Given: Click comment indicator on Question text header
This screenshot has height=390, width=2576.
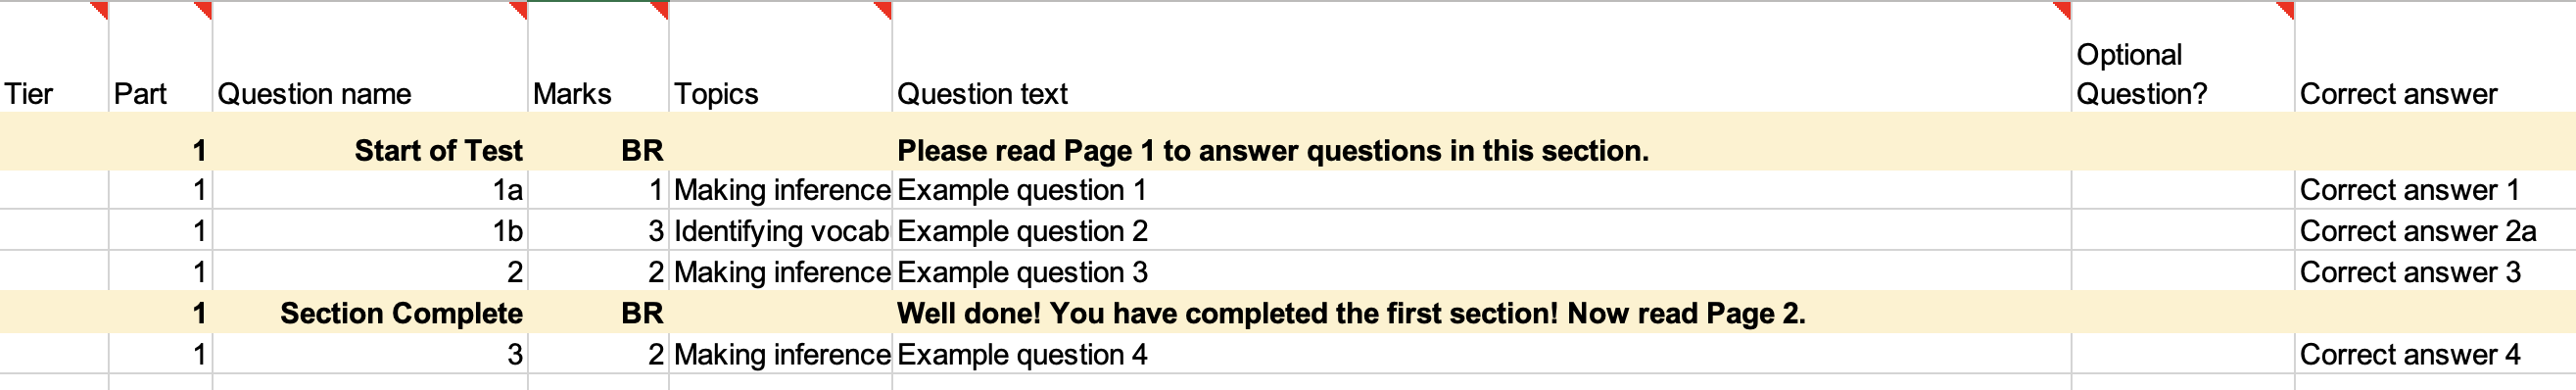Looking at the screenshot, I should [x=2062, y=9].
